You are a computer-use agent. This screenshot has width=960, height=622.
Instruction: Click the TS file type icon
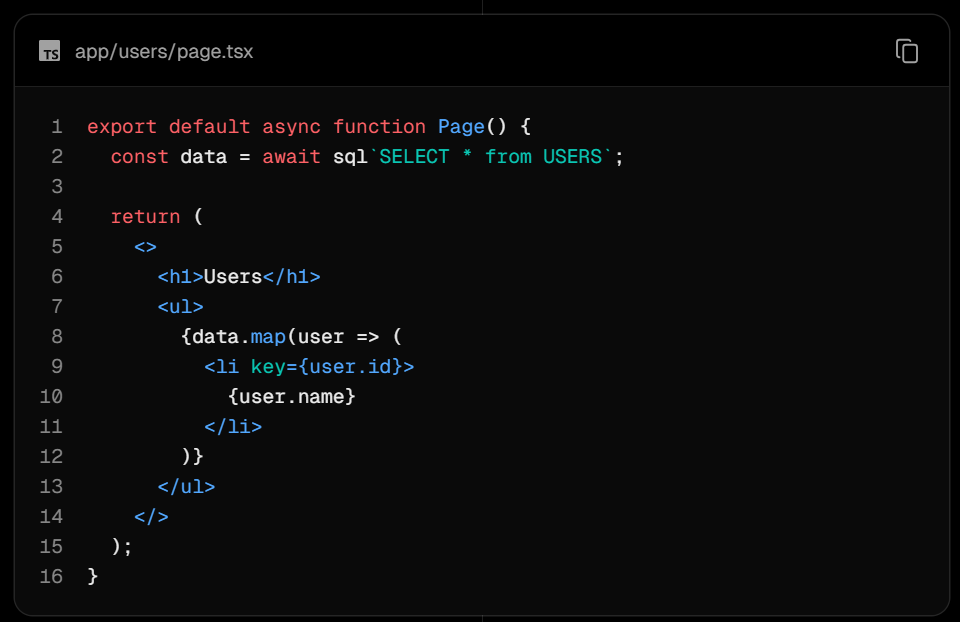pos(49,51)
